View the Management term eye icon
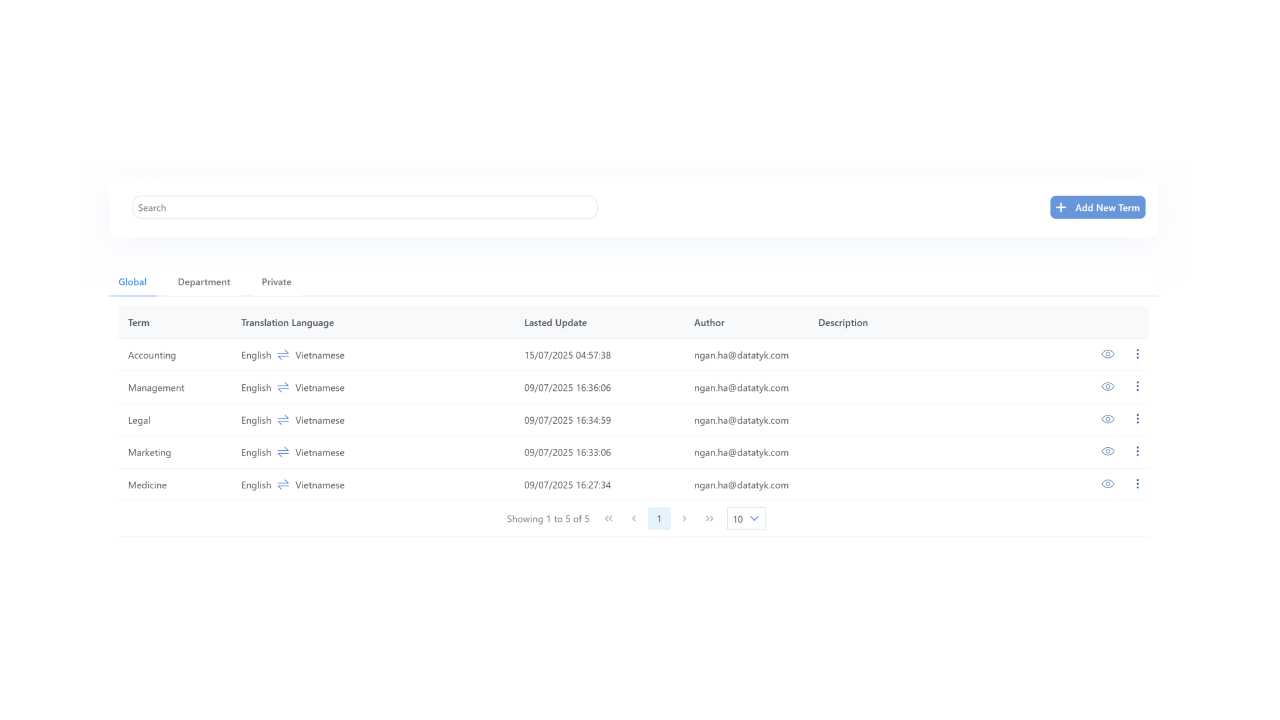The image size is (1280, 720). (x=1108, y=387)
